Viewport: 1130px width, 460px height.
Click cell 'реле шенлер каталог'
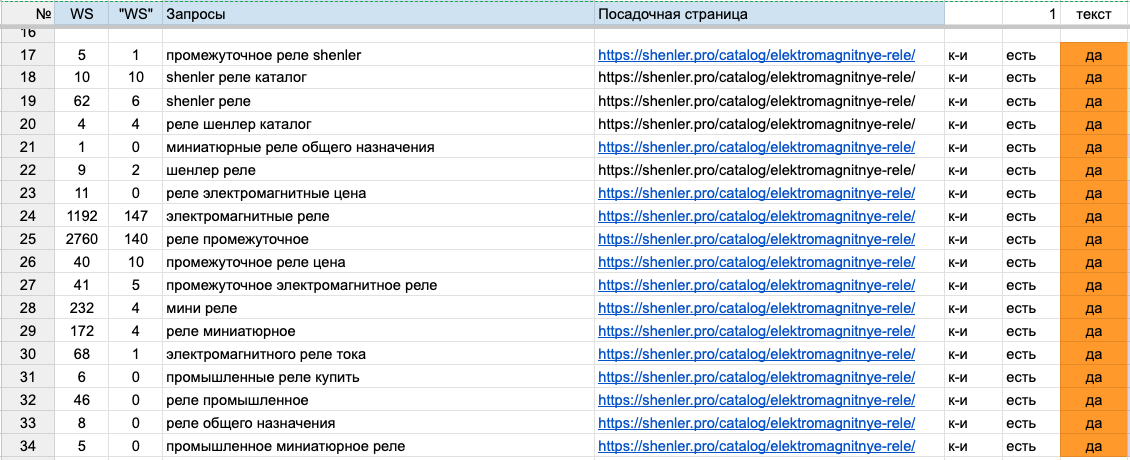pyautogui.click(x=378, y=124)
